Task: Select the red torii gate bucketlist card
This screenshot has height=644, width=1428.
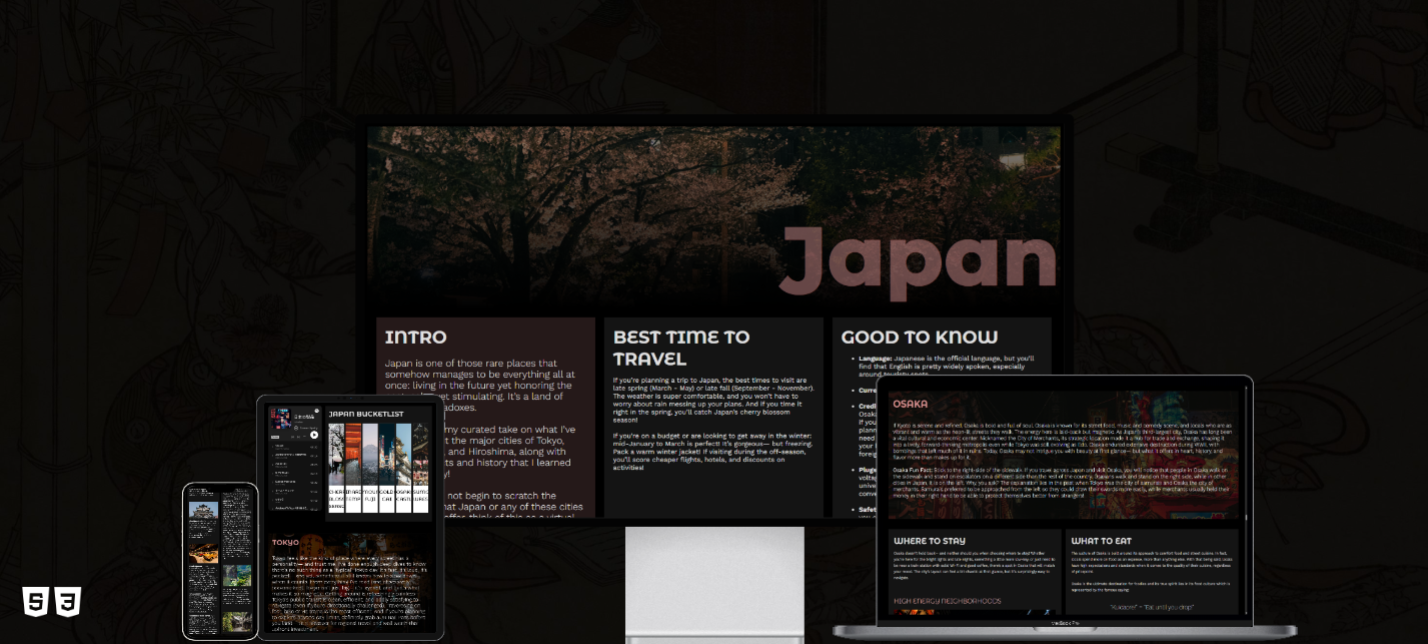Action: 353,467
